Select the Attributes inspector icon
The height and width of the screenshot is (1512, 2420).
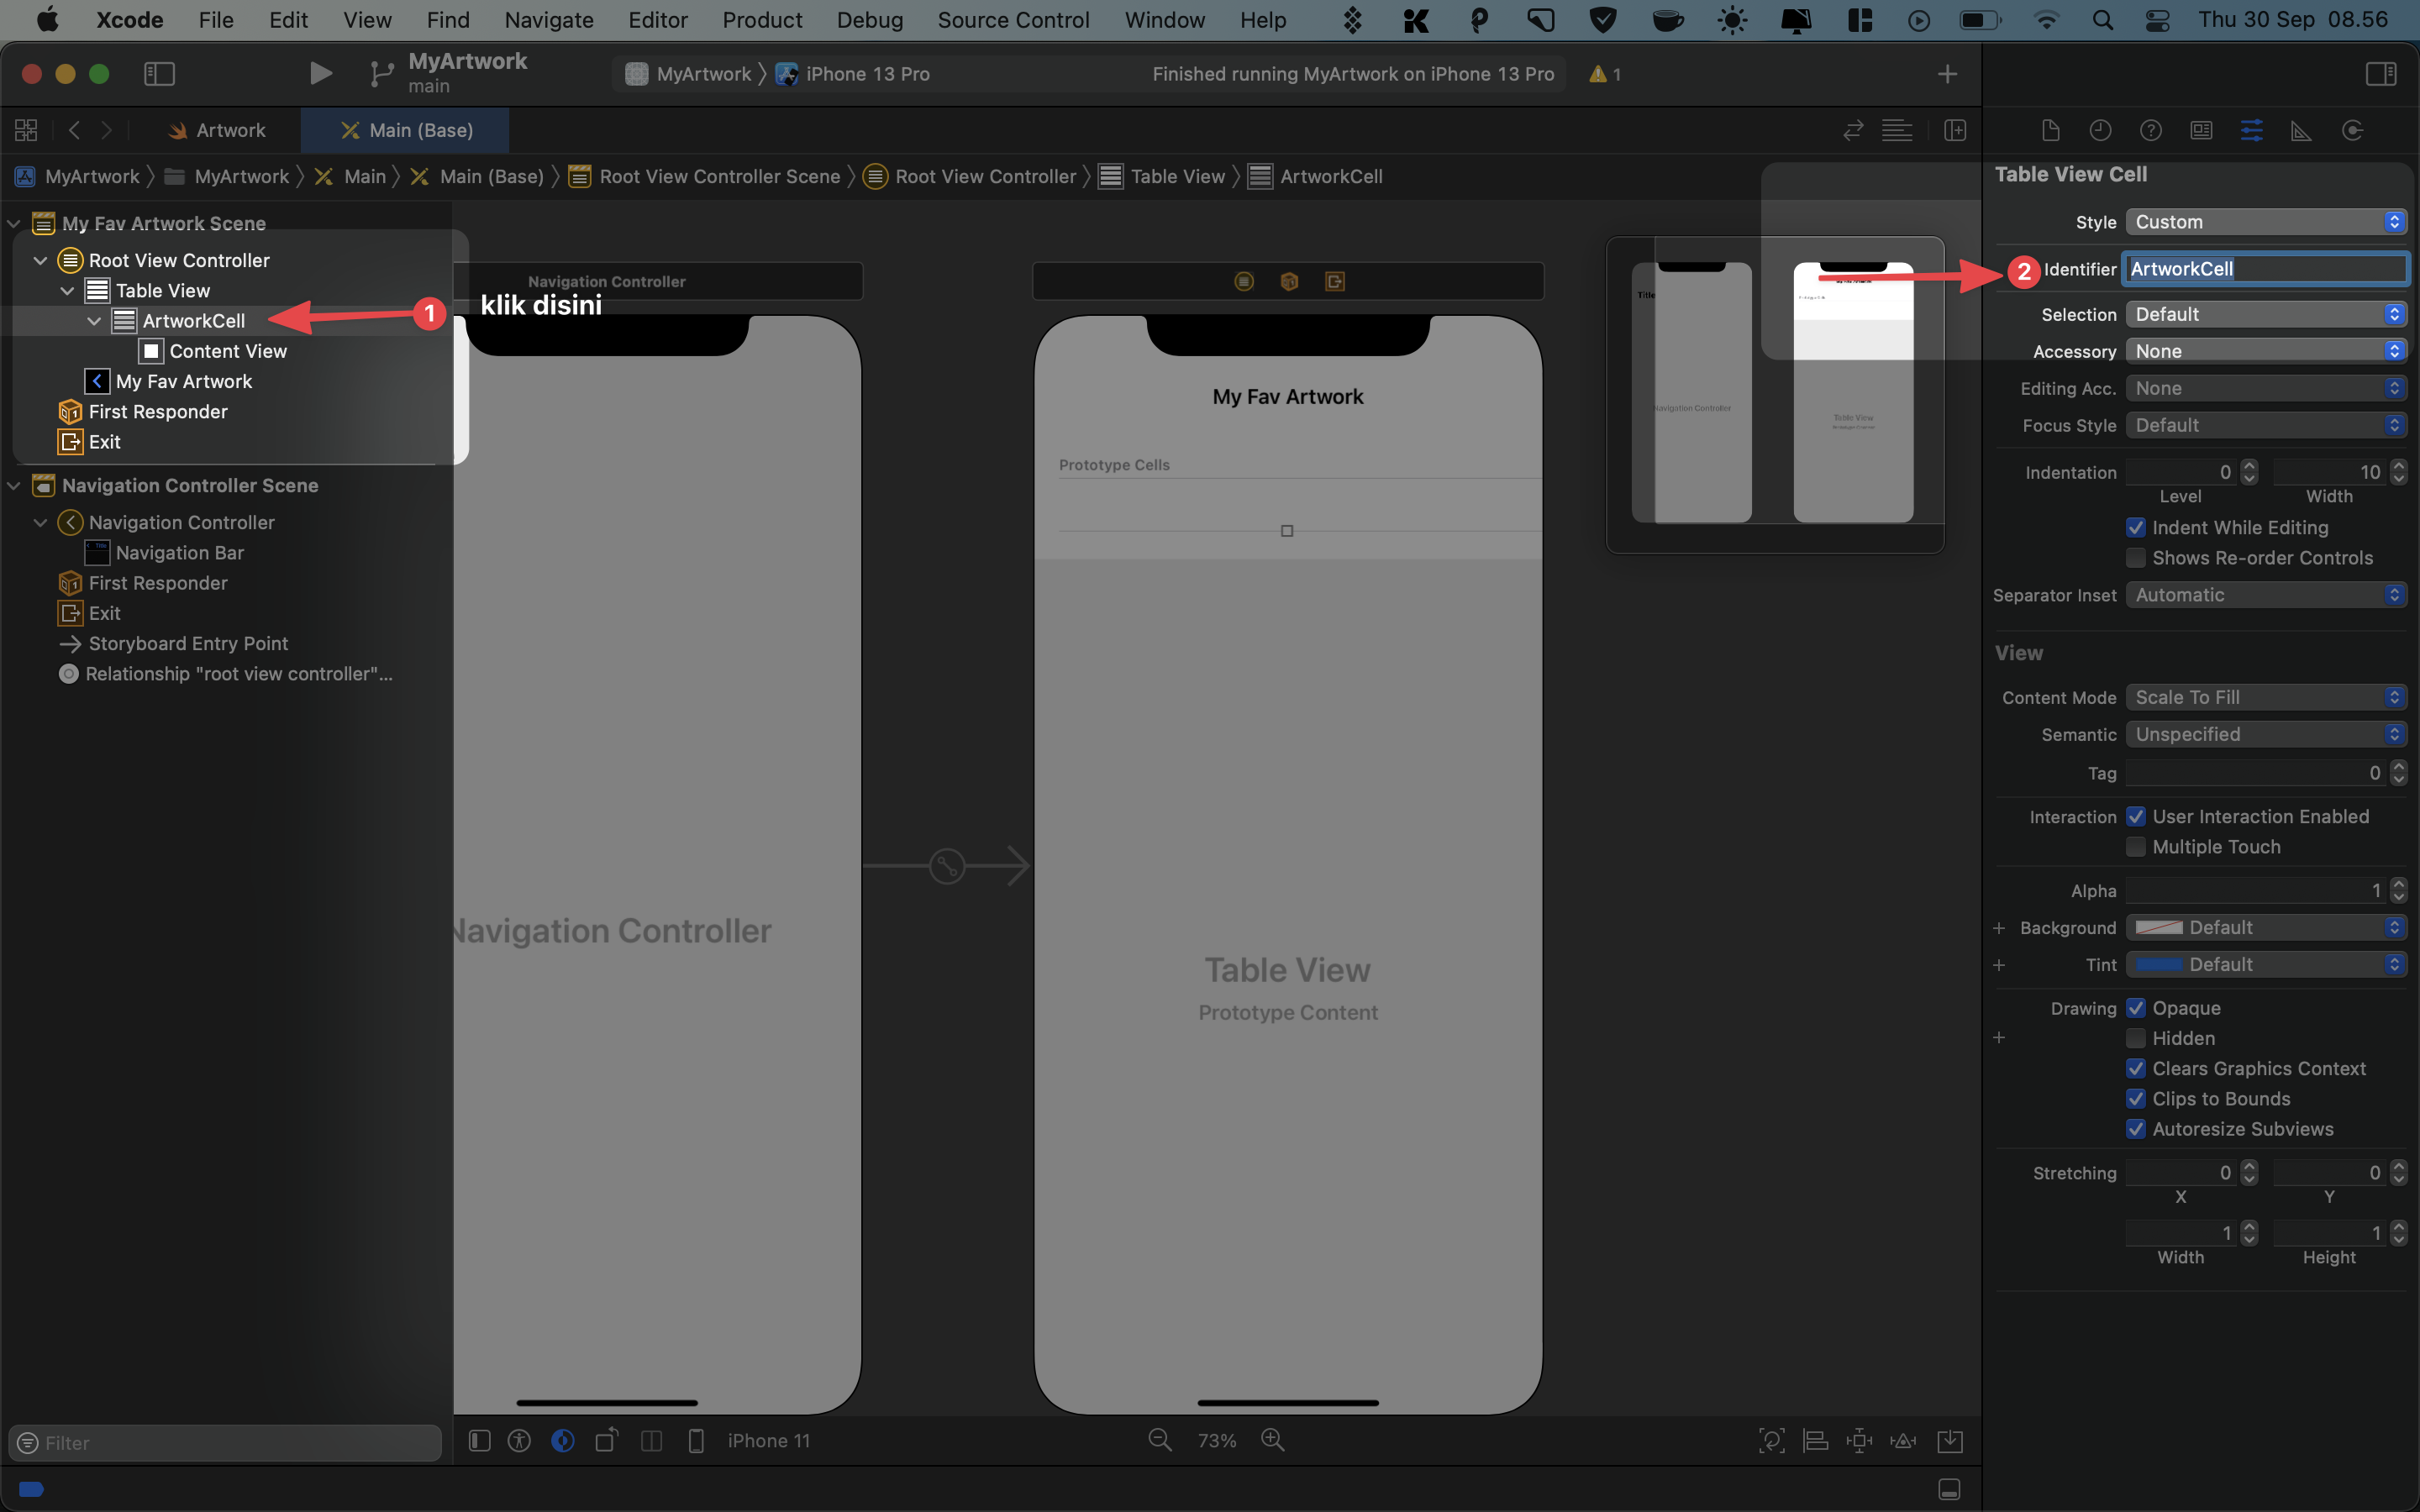(x=2251, y=130)
